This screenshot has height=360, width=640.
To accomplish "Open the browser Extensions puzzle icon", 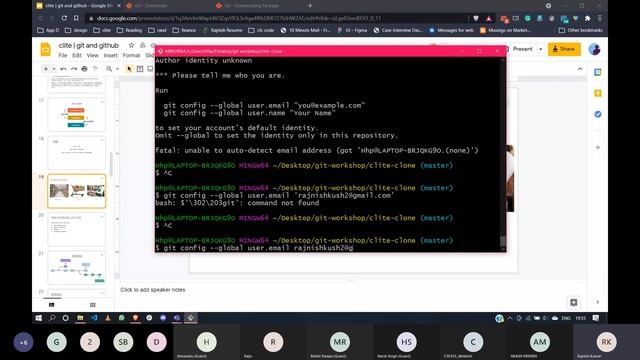I will tap(588, 18).
